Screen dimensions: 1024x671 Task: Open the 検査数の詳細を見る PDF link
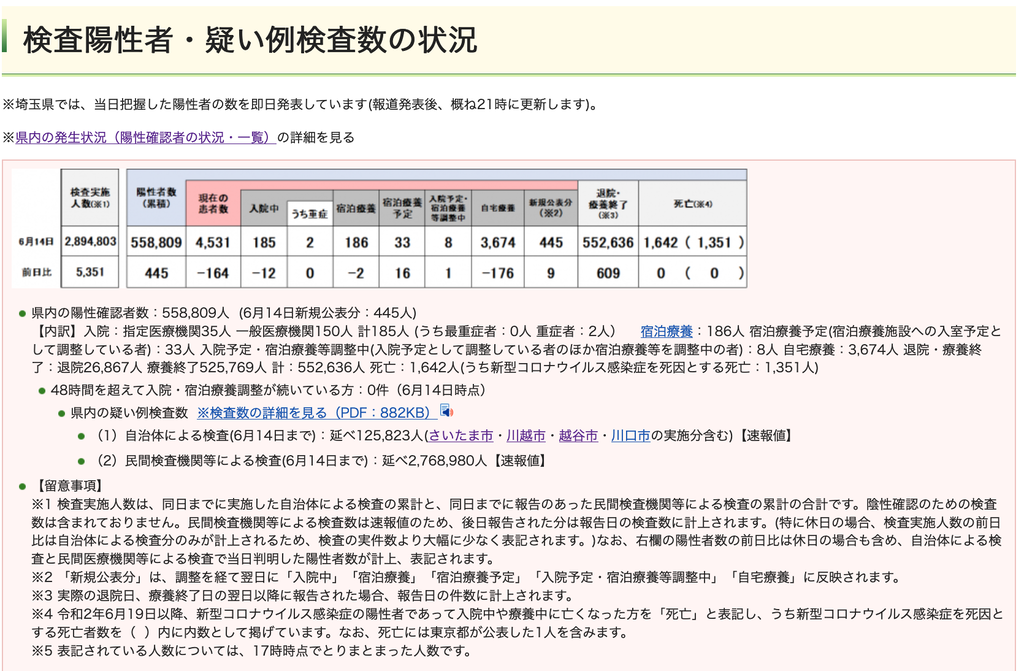point(317,412)
